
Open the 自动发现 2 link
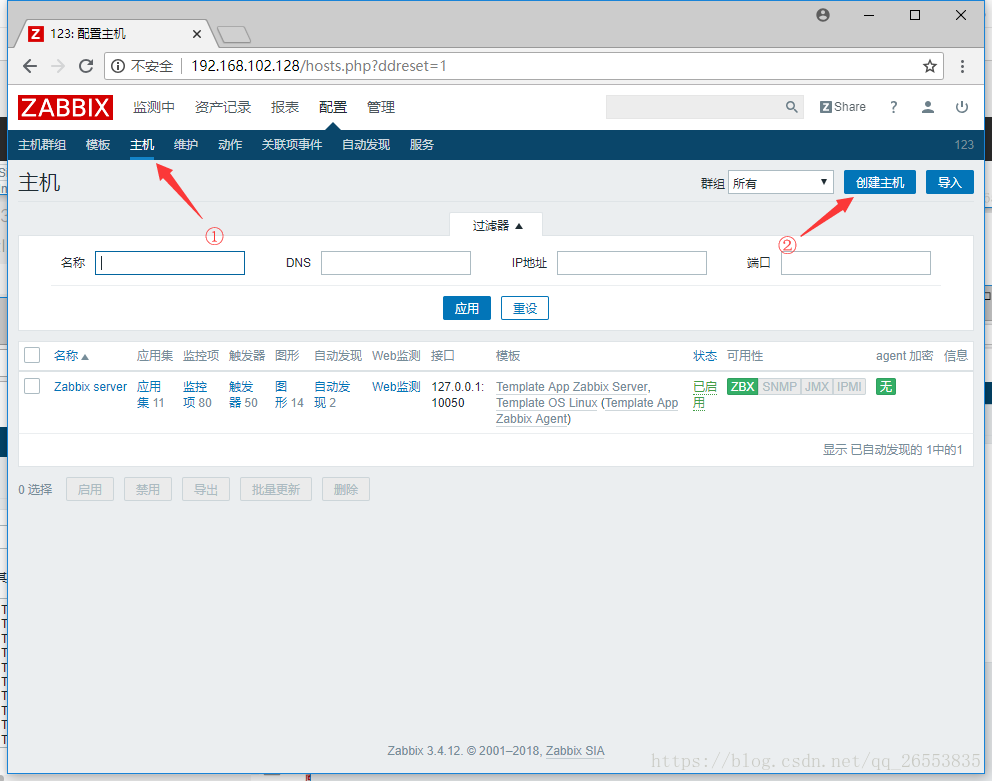point(332,394)
